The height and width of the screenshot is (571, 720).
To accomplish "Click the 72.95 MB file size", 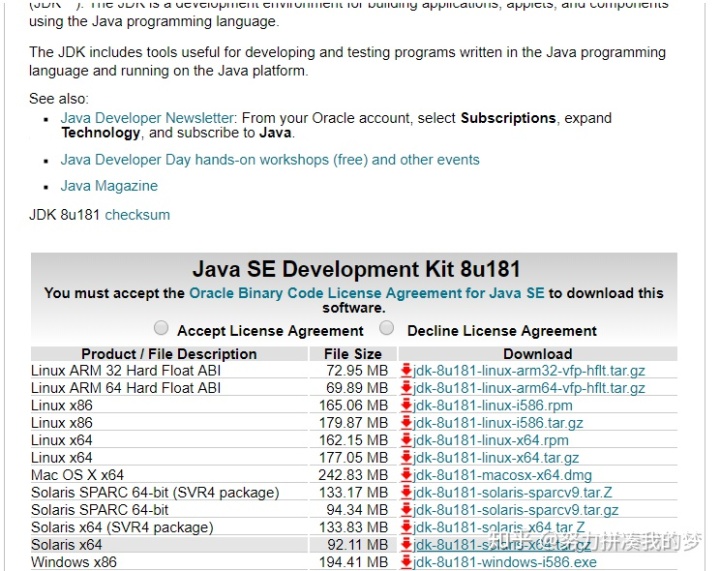I will coord(357,370).
